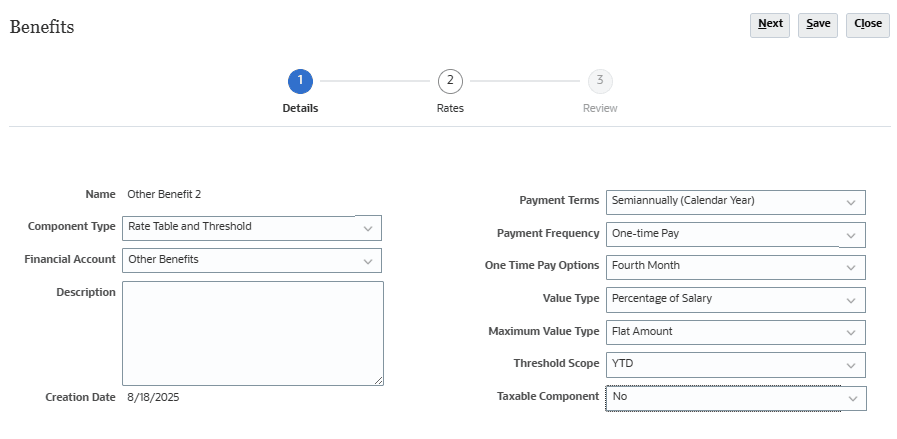This screenshot has width=897, height=439.
Task: Click the Review step circle numbered 3
Action: click(x=600, y=81)
